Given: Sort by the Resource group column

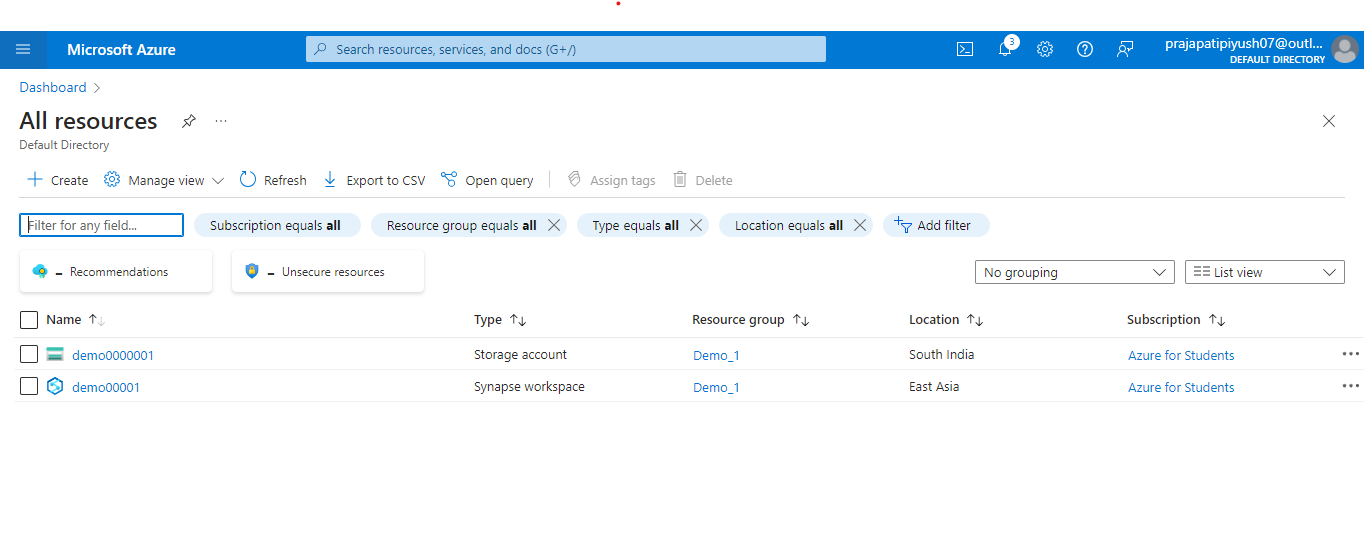Looking at the screenshot, I should 751,320.
